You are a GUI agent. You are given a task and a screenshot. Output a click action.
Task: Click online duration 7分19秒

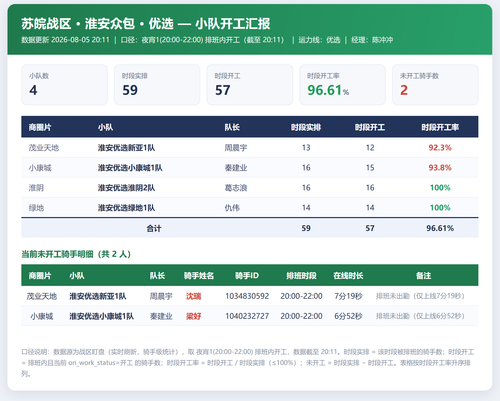(x=348, y=296)
